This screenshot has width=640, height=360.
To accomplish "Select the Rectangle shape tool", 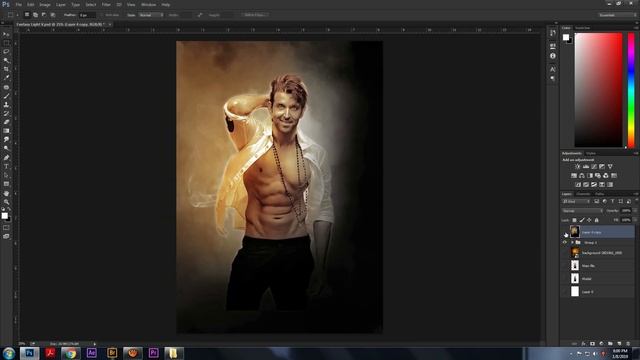I will click(6, 184).
